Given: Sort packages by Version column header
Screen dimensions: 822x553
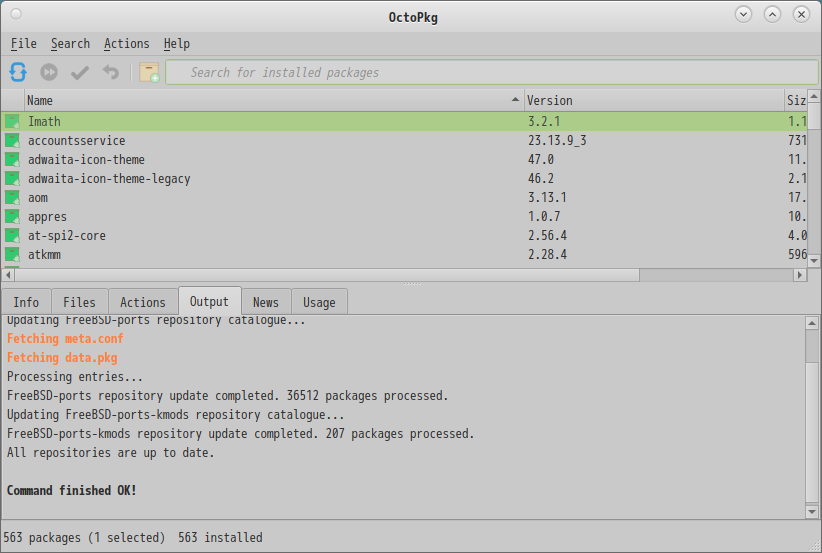Looking at the screenshot, I should pyautogui.click(x=654, y=100).
